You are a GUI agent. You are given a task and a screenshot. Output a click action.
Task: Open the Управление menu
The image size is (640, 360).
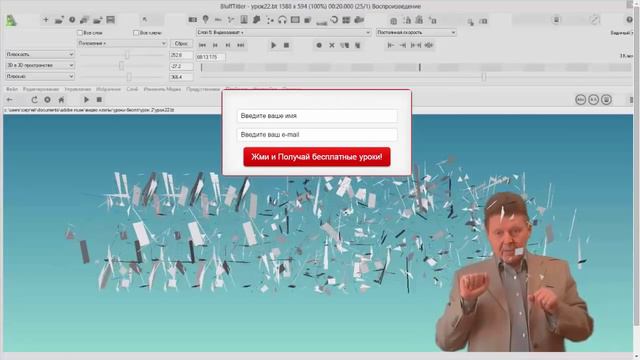coord(78,89)
